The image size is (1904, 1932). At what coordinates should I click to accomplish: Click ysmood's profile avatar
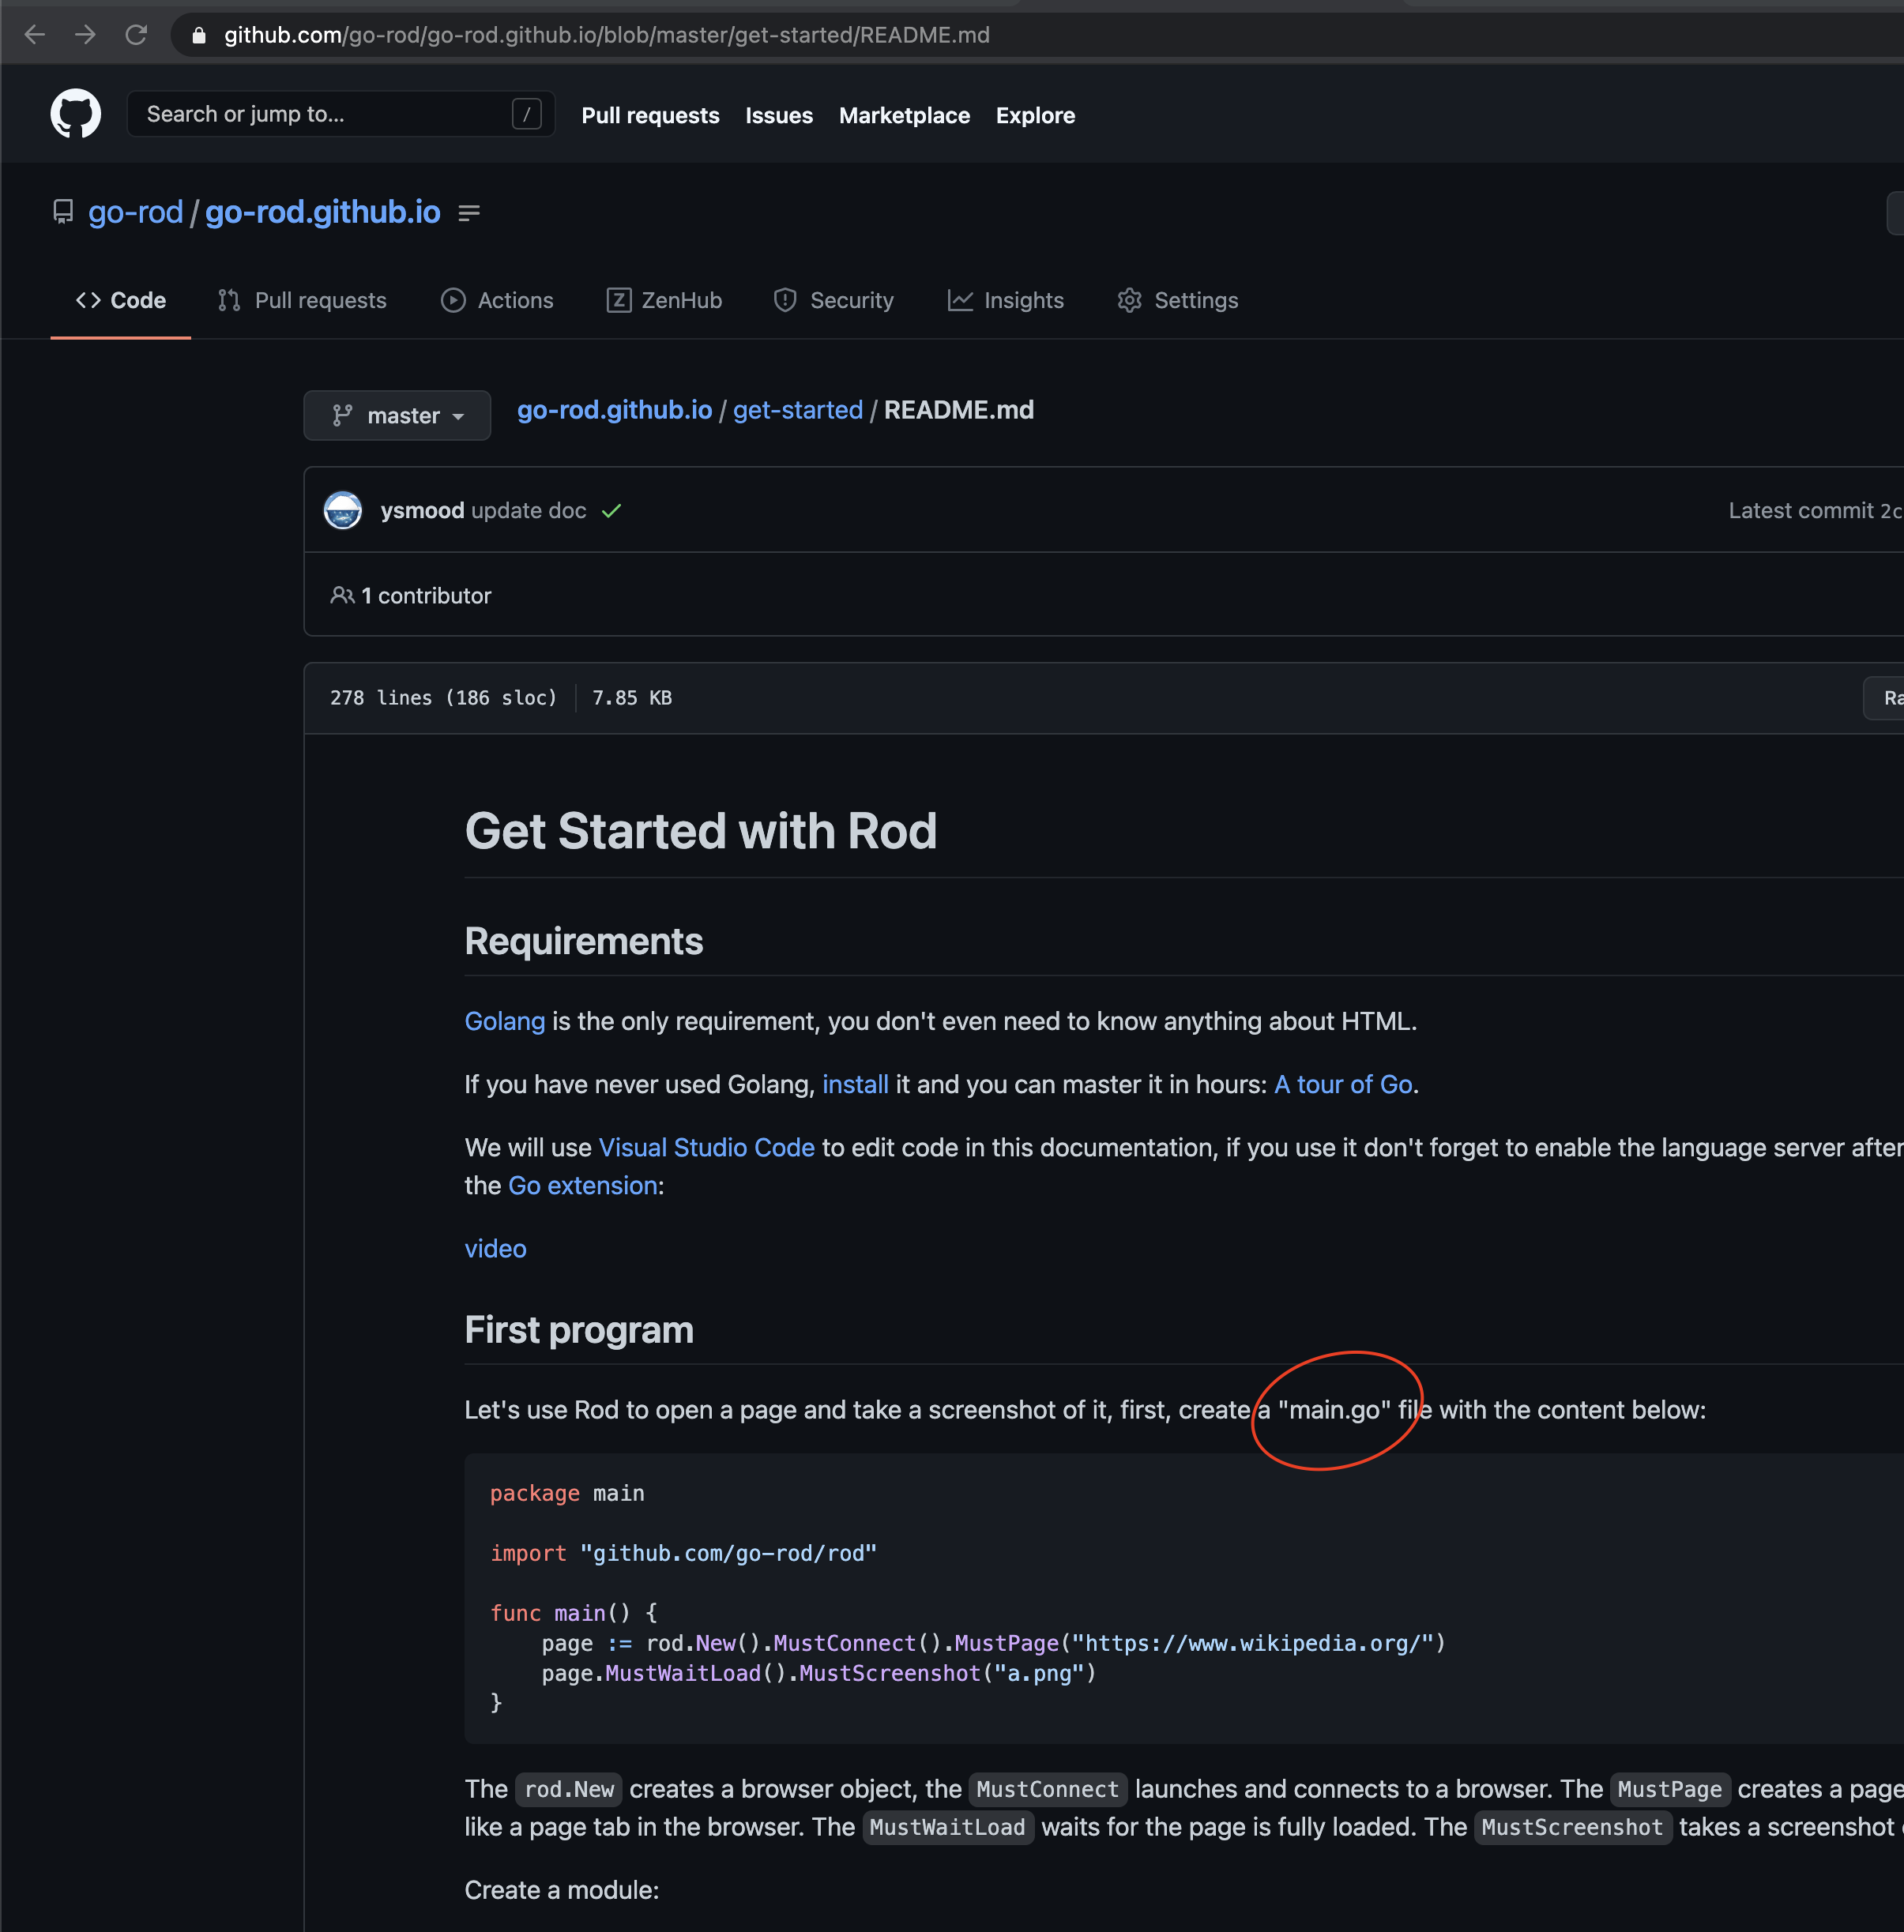click(343, 510)
